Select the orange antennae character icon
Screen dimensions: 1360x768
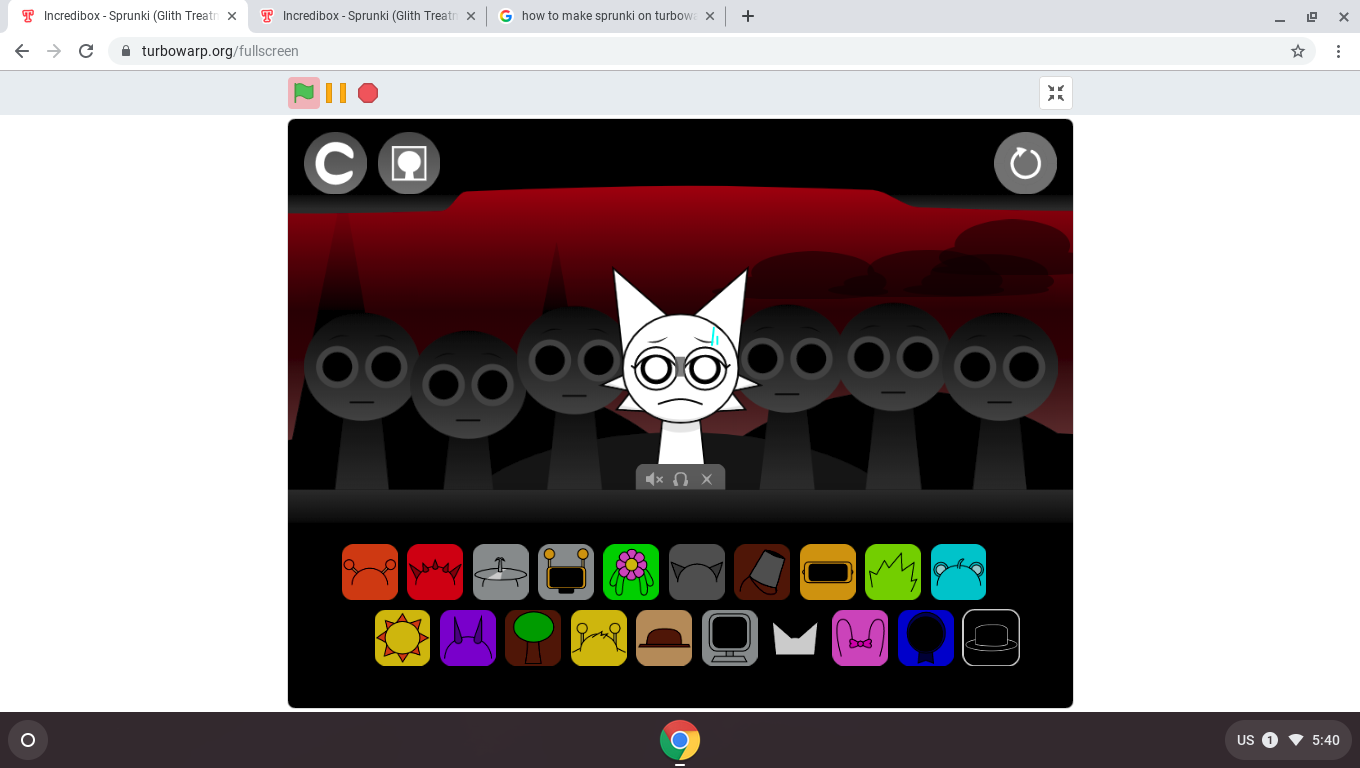[x=370, y=572]
